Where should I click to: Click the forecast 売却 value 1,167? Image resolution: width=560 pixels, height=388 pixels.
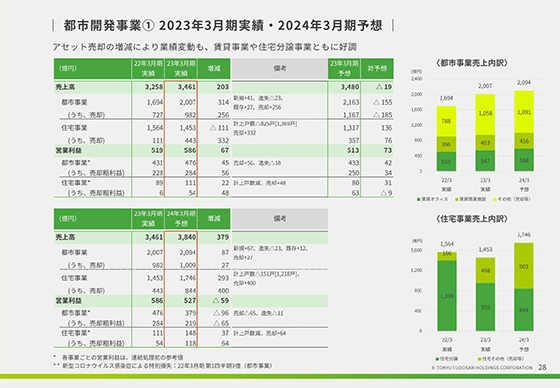tap(351, 115)
